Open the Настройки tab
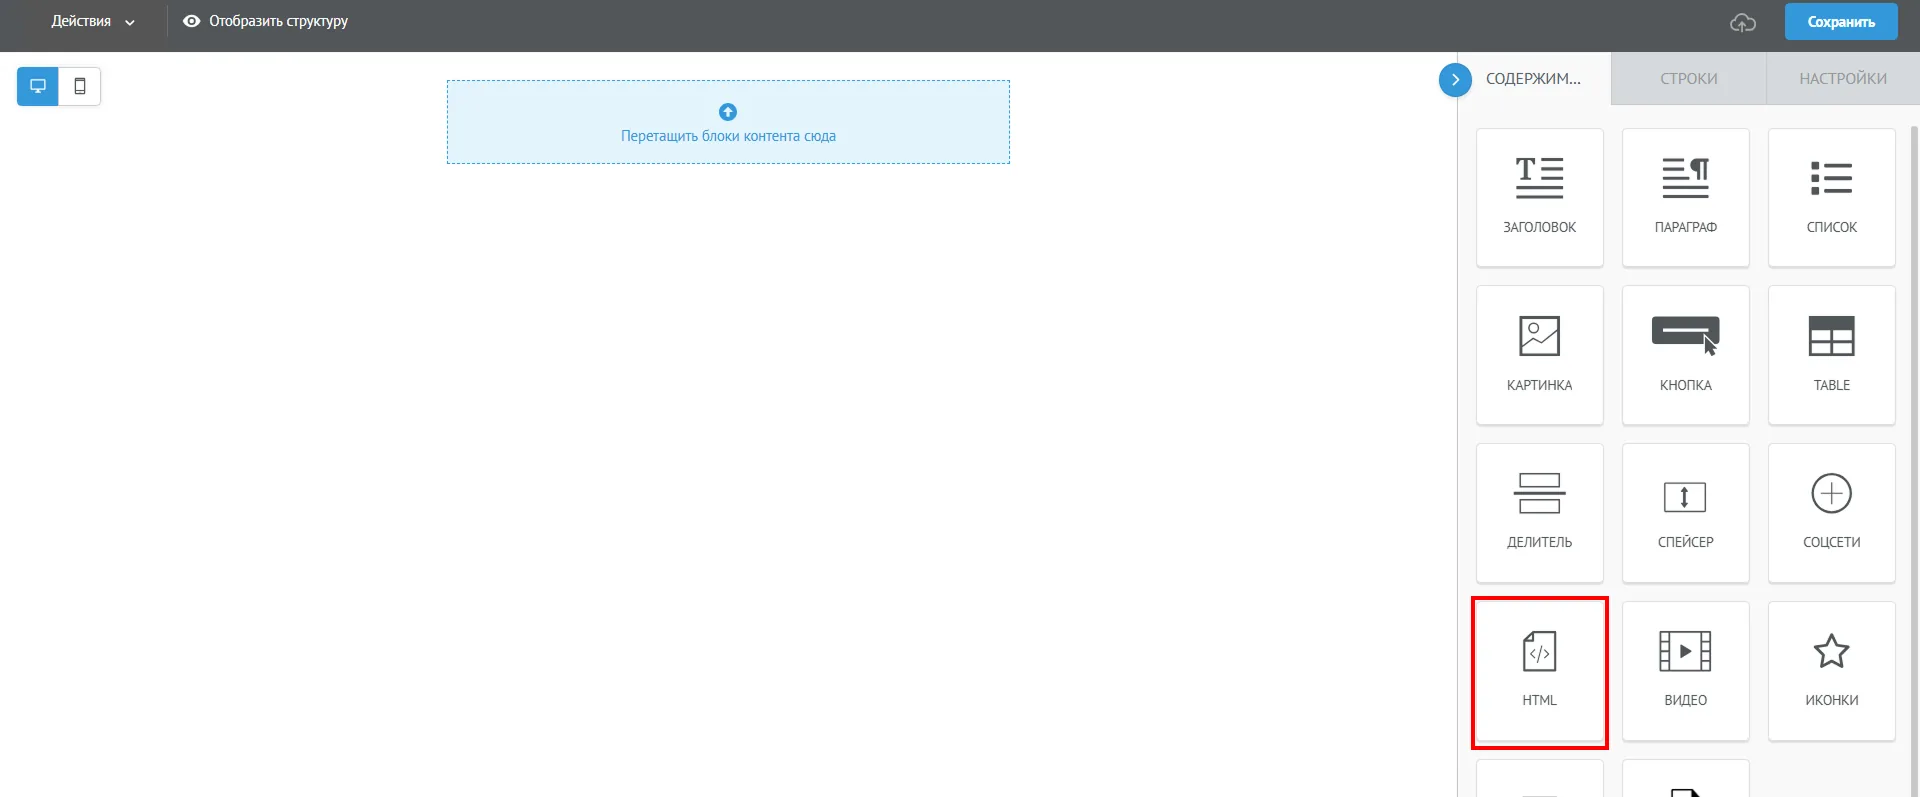This screenshot has height=797, width=1920. tap(1843, 78)
